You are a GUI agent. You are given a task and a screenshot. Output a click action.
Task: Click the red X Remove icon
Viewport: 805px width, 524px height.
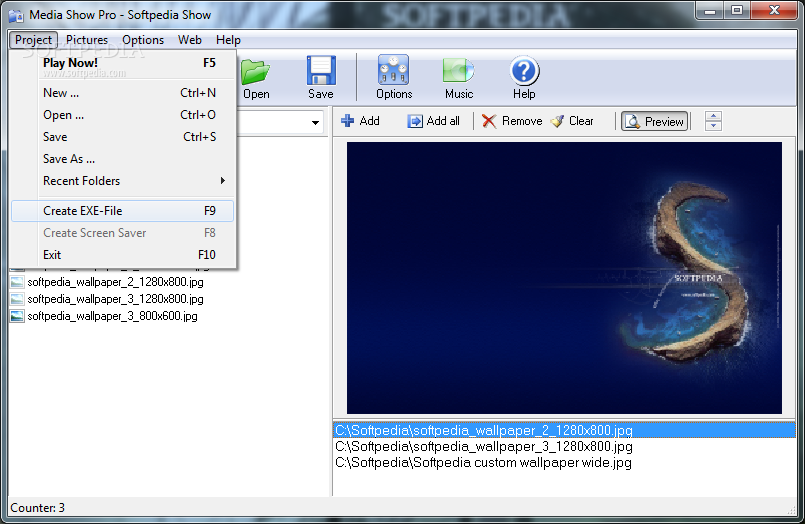pos(489,121)
